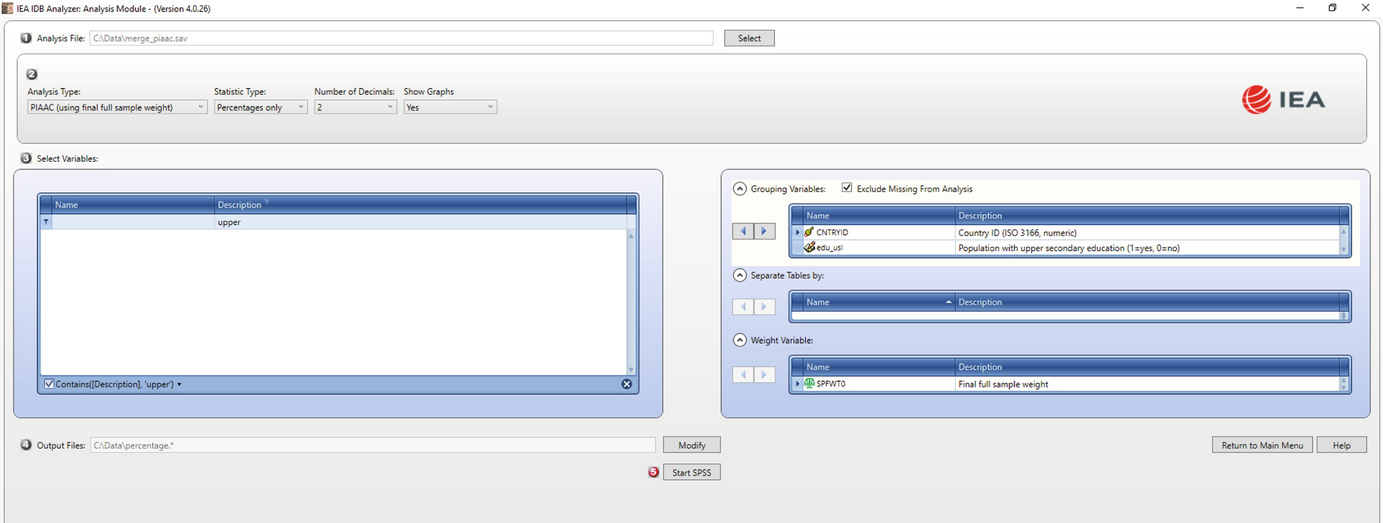Click right arrow beside Separate Tables list
1383x523 pixels.
click(x=764, y=307)
